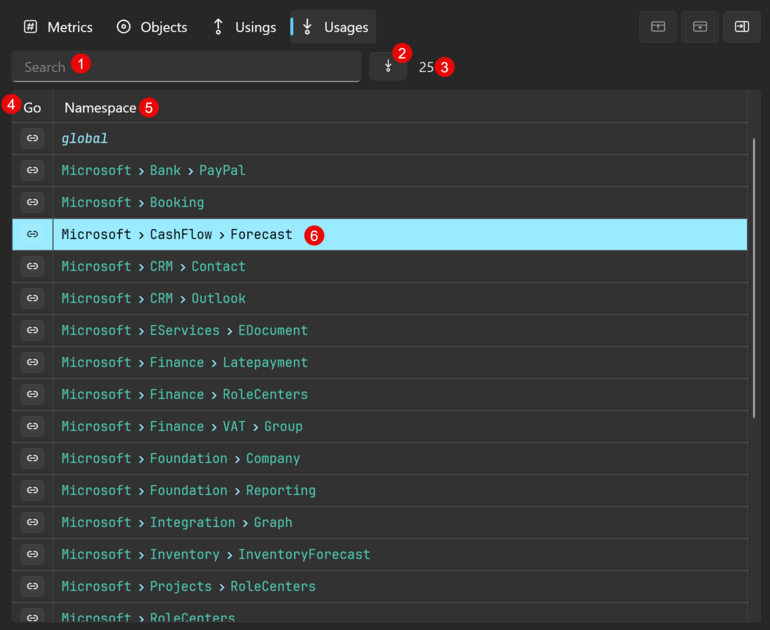Open the Objects tab
Viewport: 770px width, 630px height.
152,27
